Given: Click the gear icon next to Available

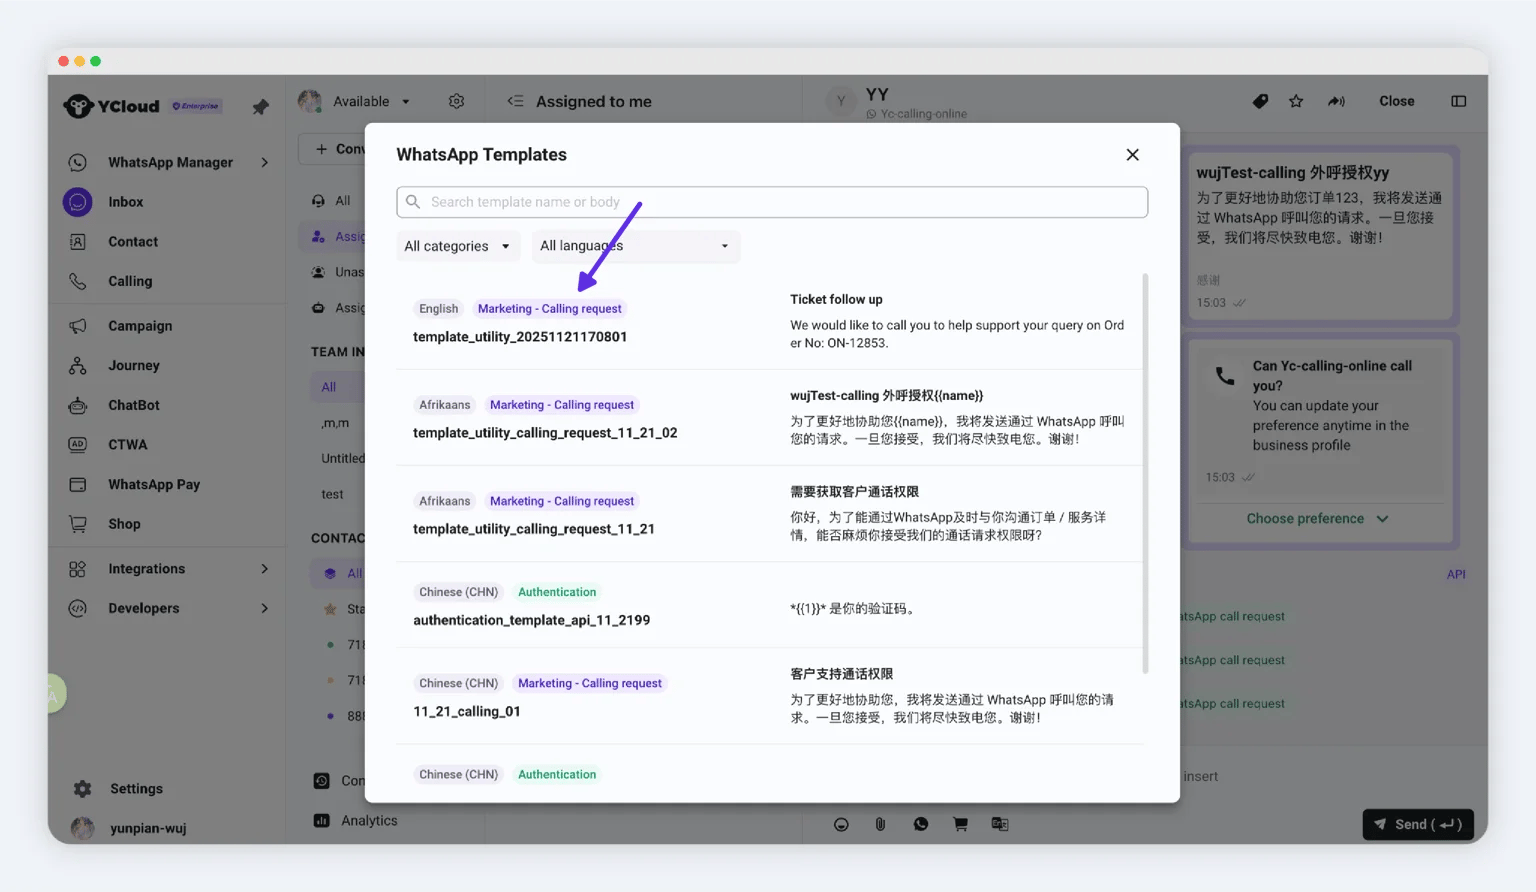Looking at the screenshot, I should tap(457, 101).
